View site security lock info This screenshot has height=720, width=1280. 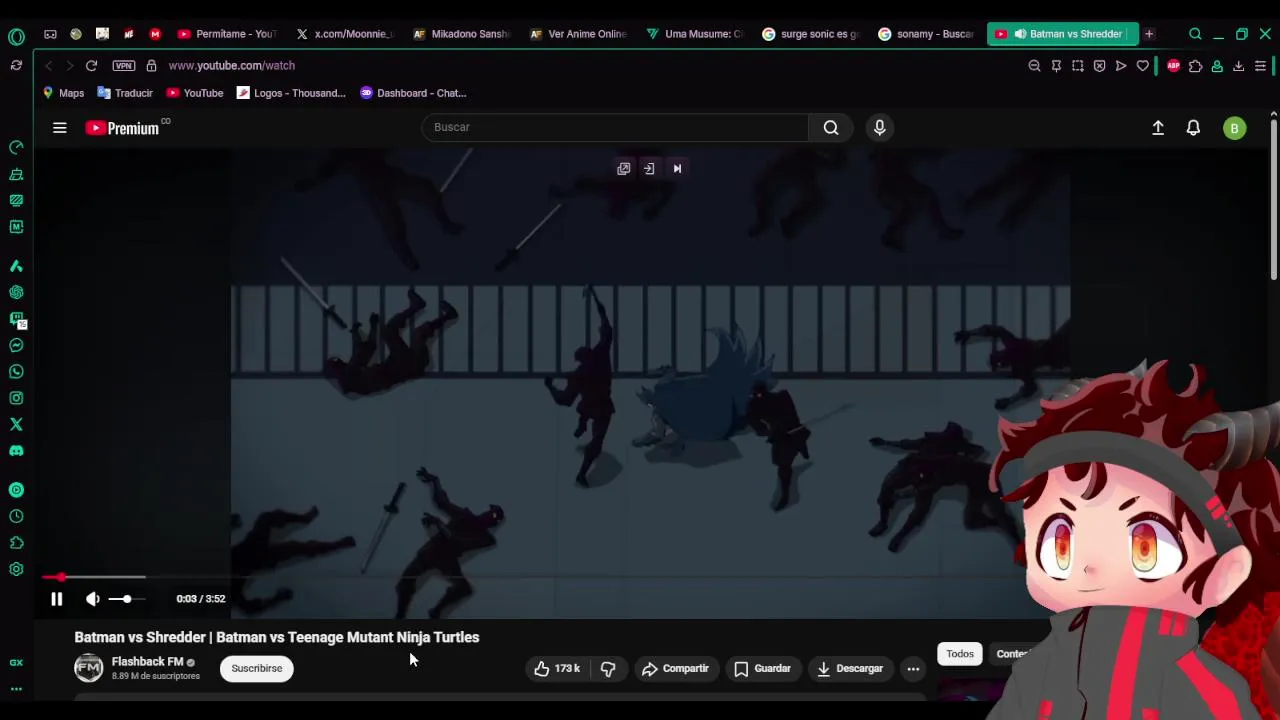151,65
